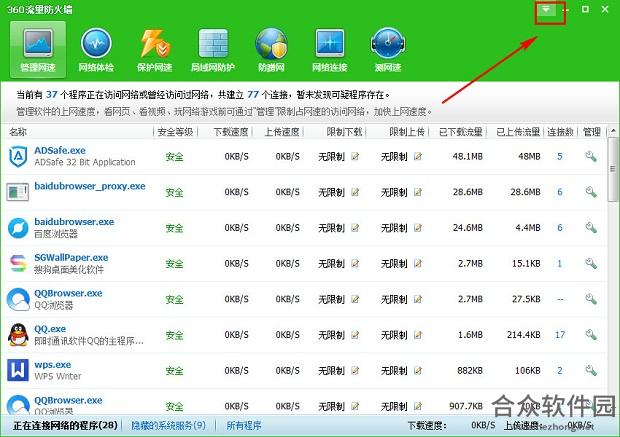Sort by 安全等级 column header
The height and width of the screenshot is (437, 620).
tap(175, 132)
